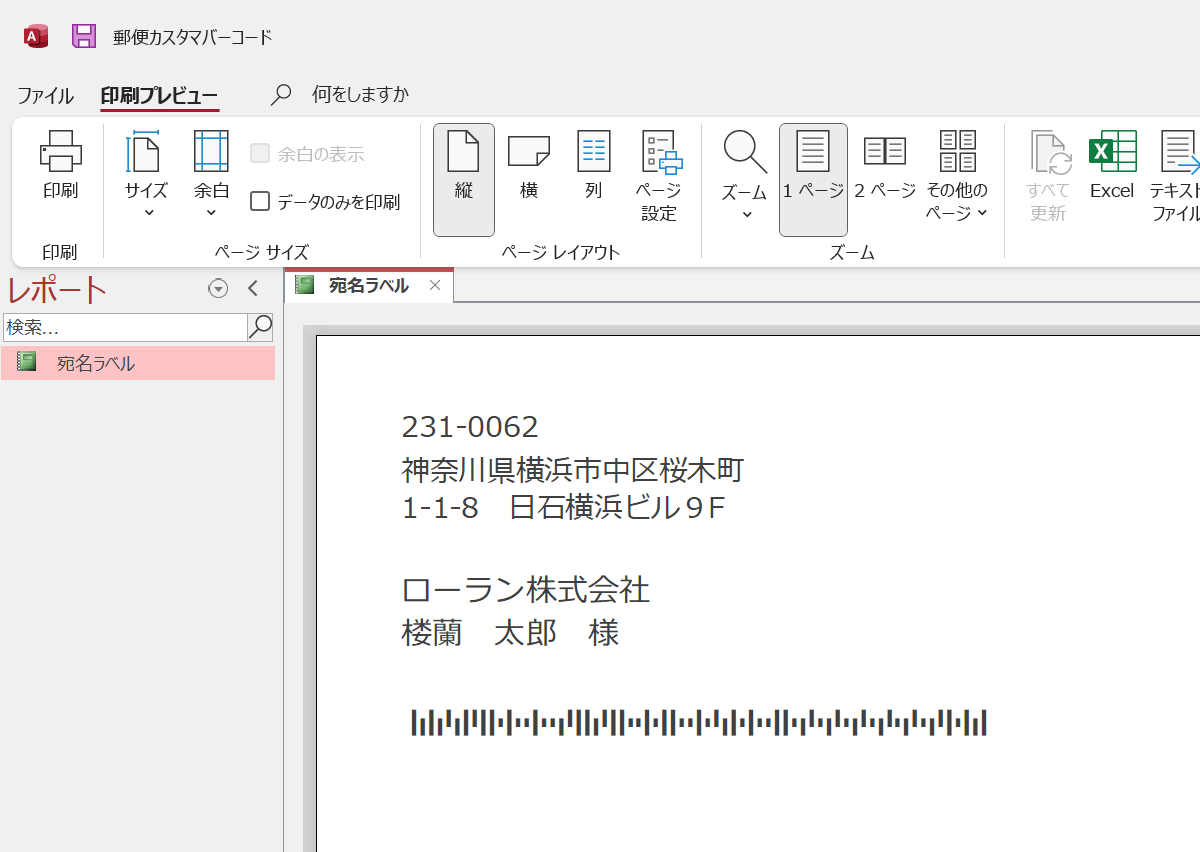The height and width of the screenshot is (852, 1200).
Task: Click the 検索 search field
Action: [x=120, y=327]
